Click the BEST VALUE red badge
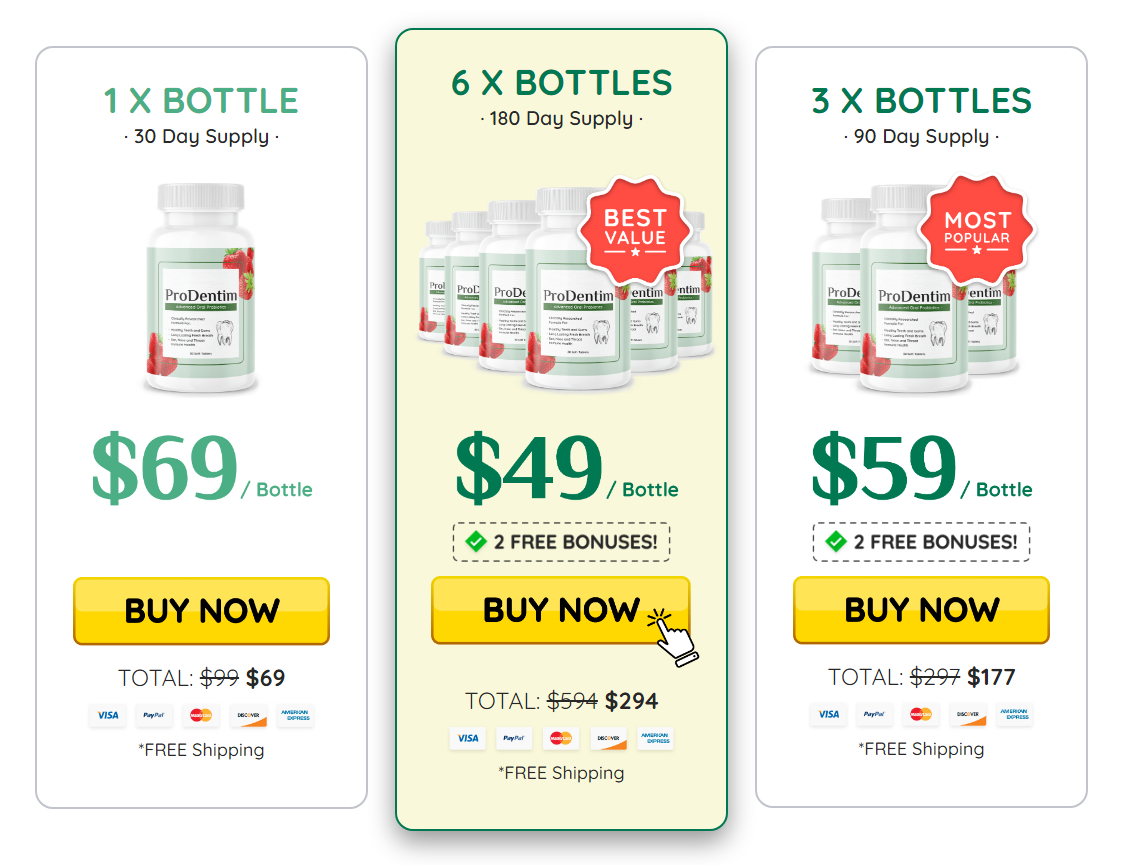The width and height of the screenshot is (1122, 865). (x=635, y=230)
